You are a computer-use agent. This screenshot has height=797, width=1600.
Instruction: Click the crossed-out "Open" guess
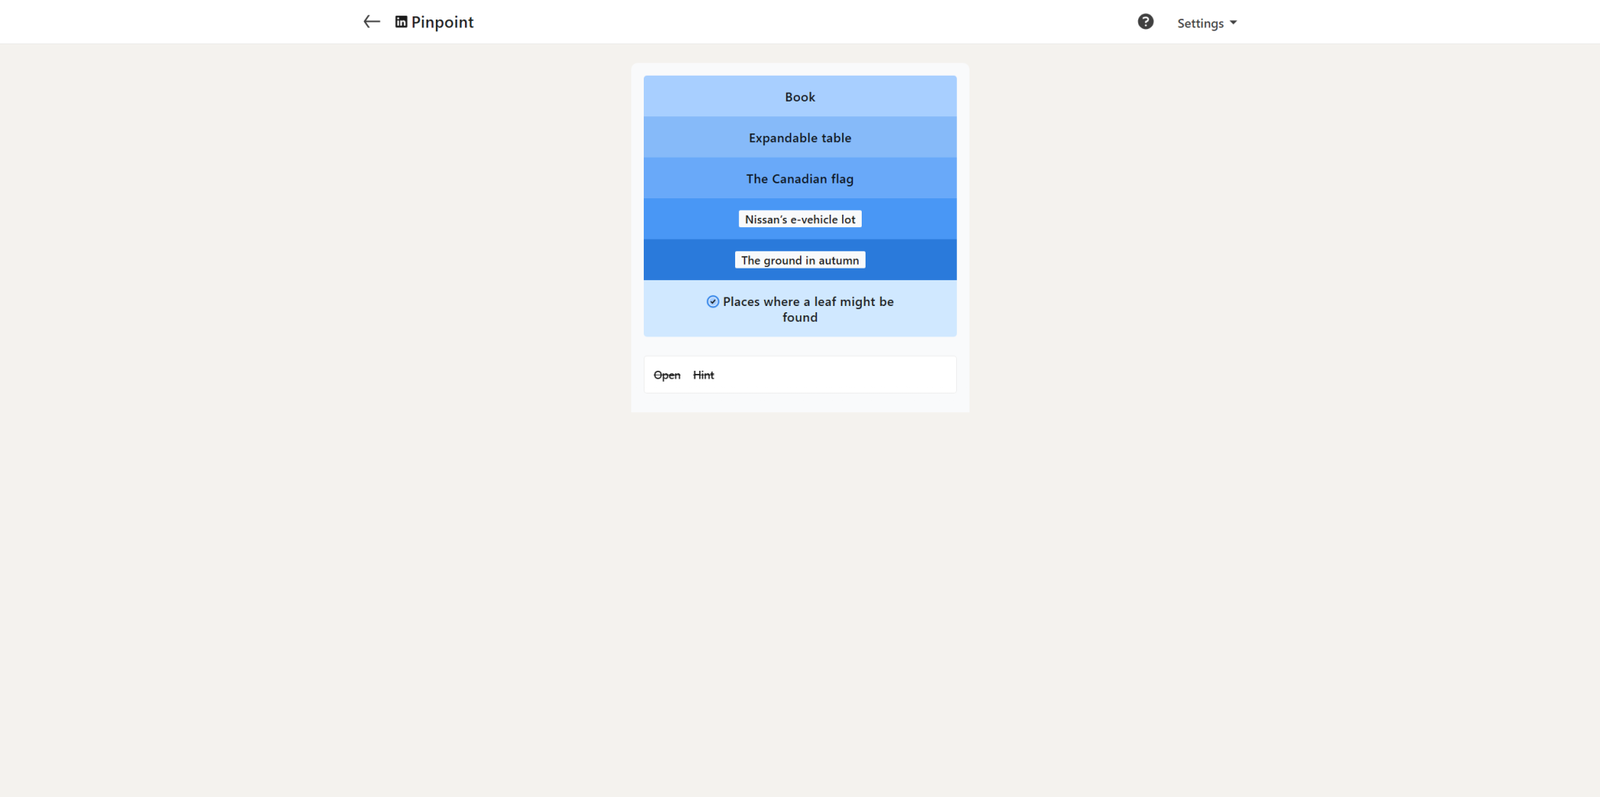(667, 375)
